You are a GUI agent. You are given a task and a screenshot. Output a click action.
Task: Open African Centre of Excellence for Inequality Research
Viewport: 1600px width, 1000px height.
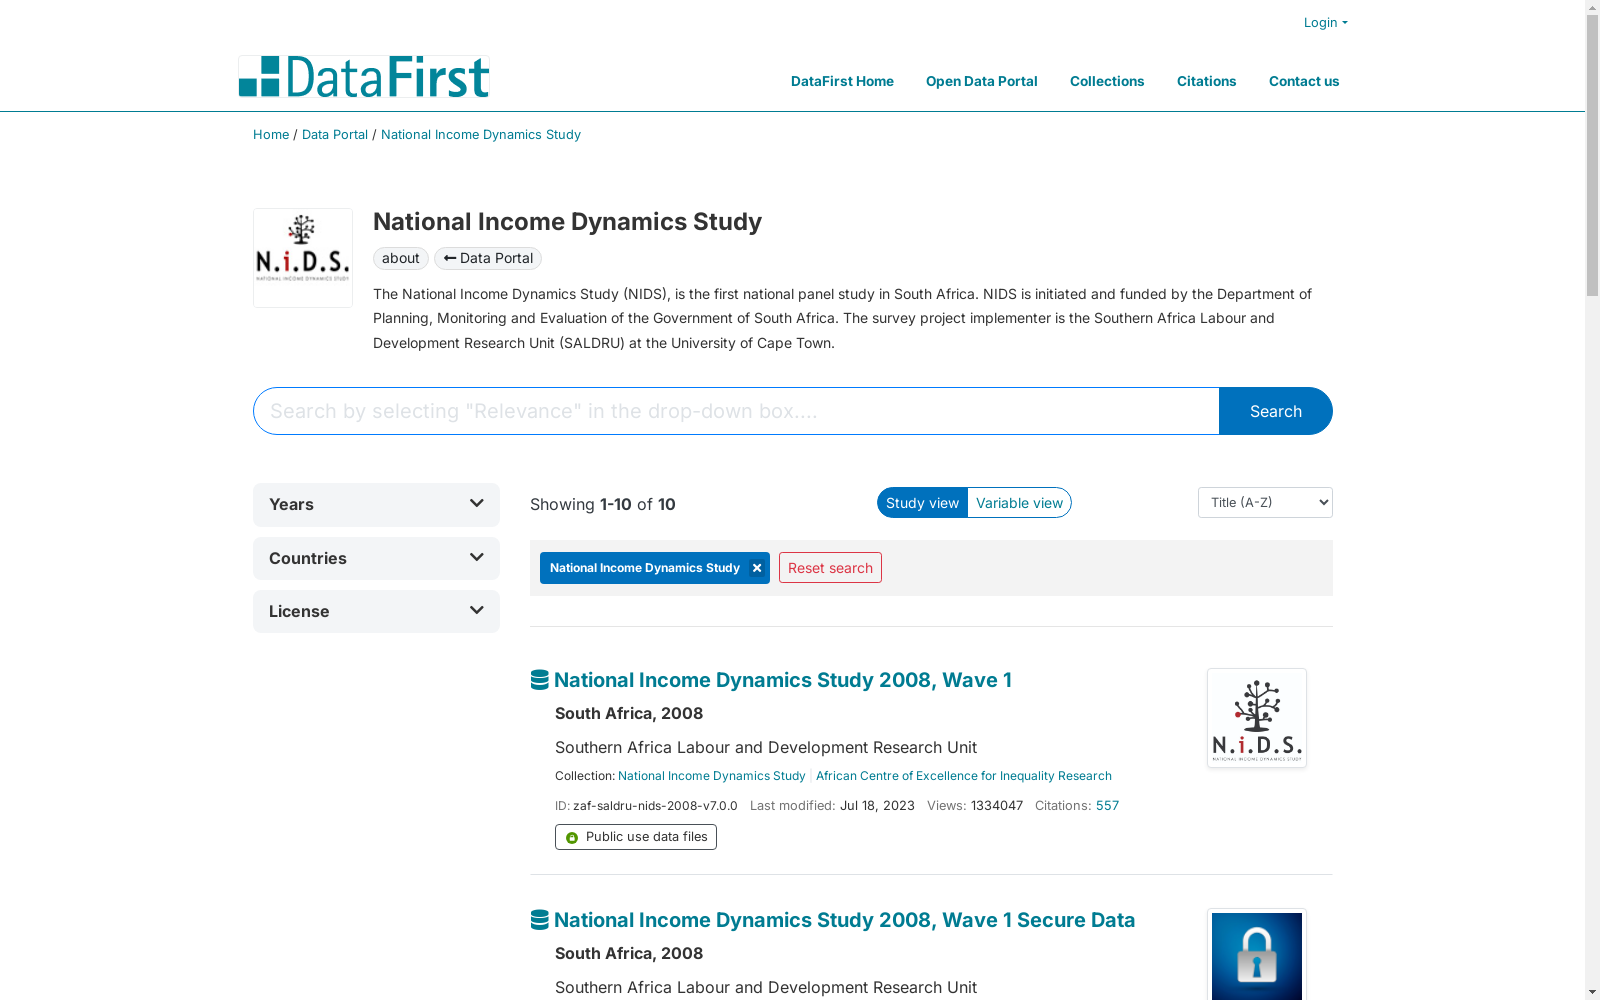[x=964, y=776]
